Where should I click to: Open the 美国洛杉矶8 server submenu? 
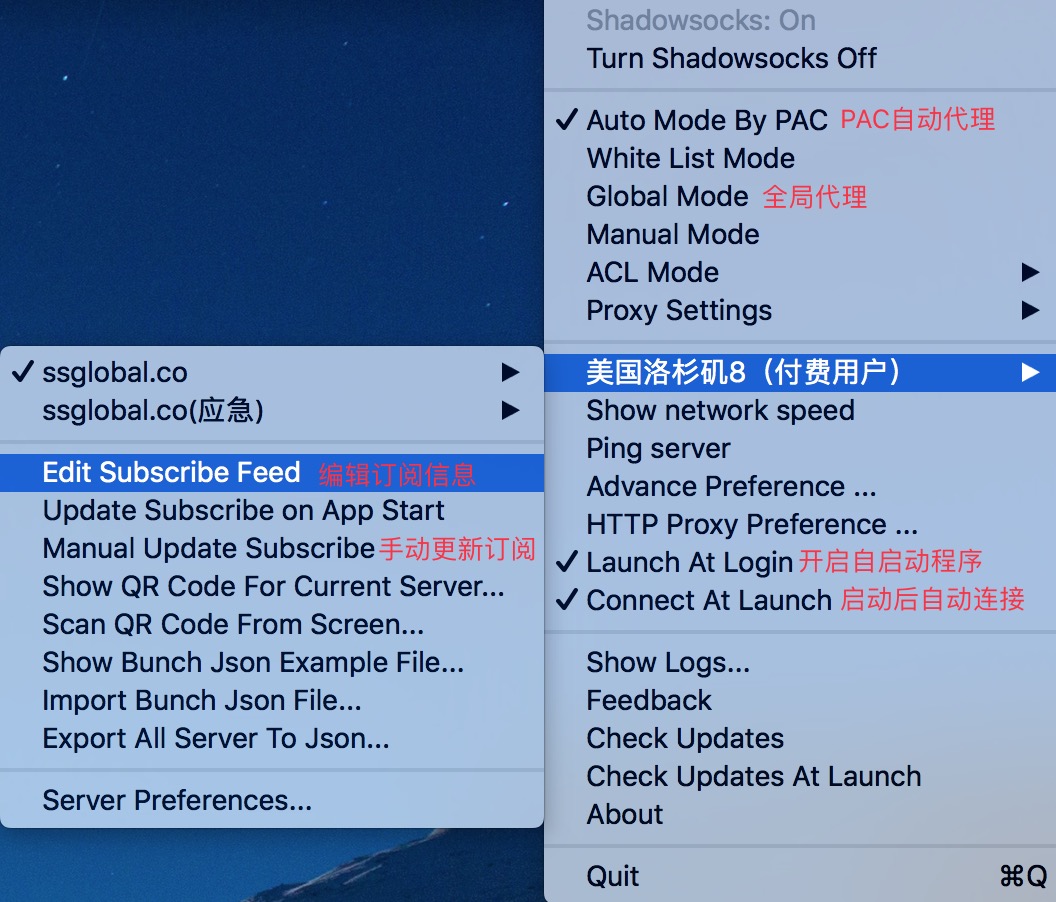click(x=799, y=373)
